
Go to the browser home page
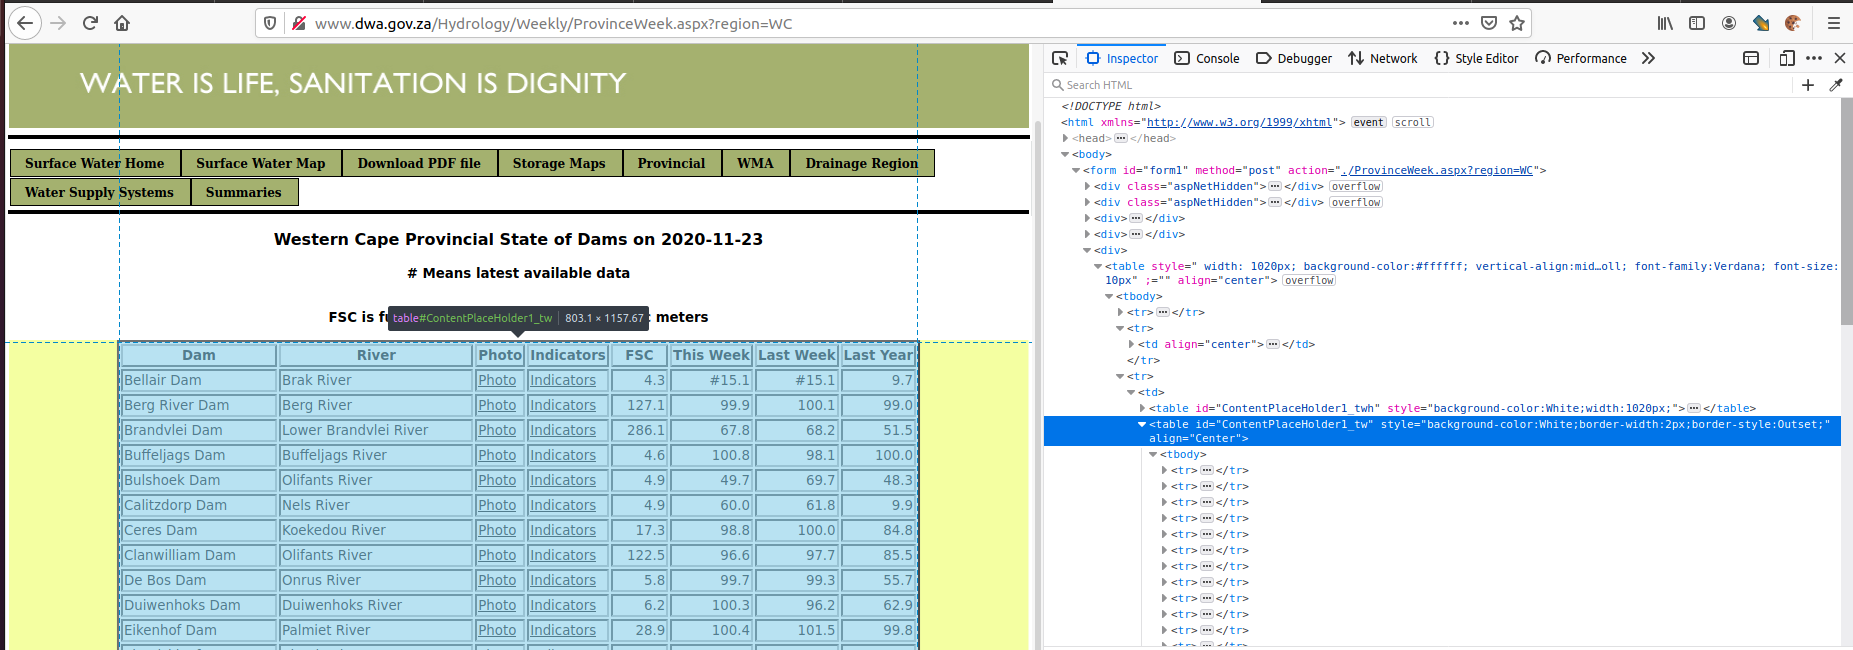click(x=122, y=23)
